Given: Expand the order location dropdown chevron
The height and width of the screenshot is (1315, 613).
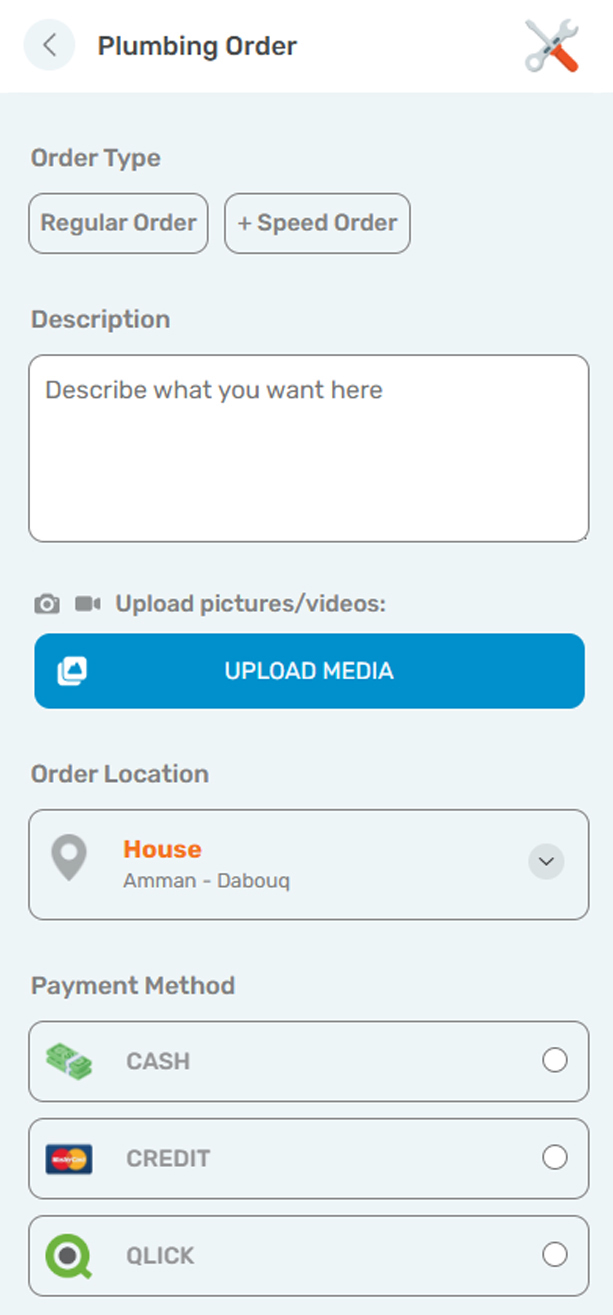Looking at the screenshot, I should (x=546, y=861).
